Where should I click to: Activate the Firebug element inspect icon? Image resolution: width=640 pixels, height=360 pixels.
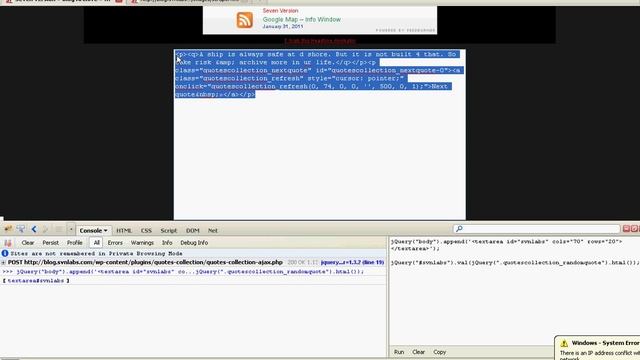pos(20,230)
